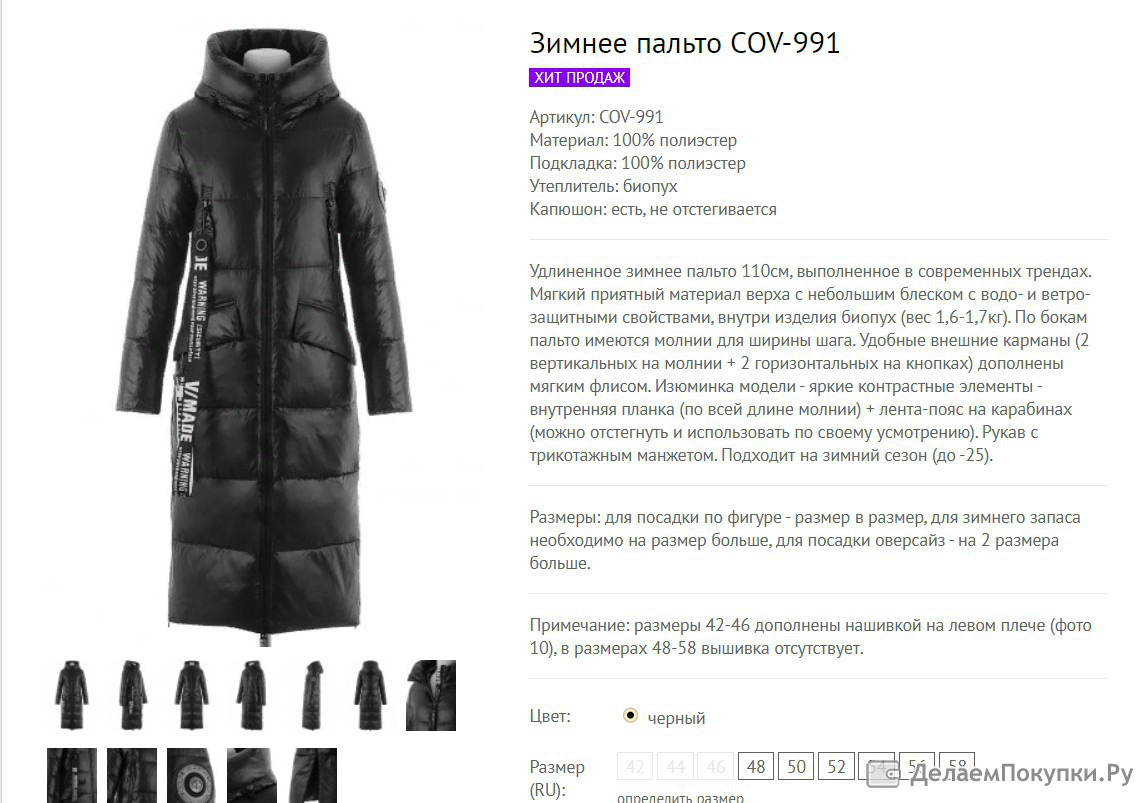Show back-view coat thumbnail
Screen dimensions: 1147x803
(x=370, y=695)
